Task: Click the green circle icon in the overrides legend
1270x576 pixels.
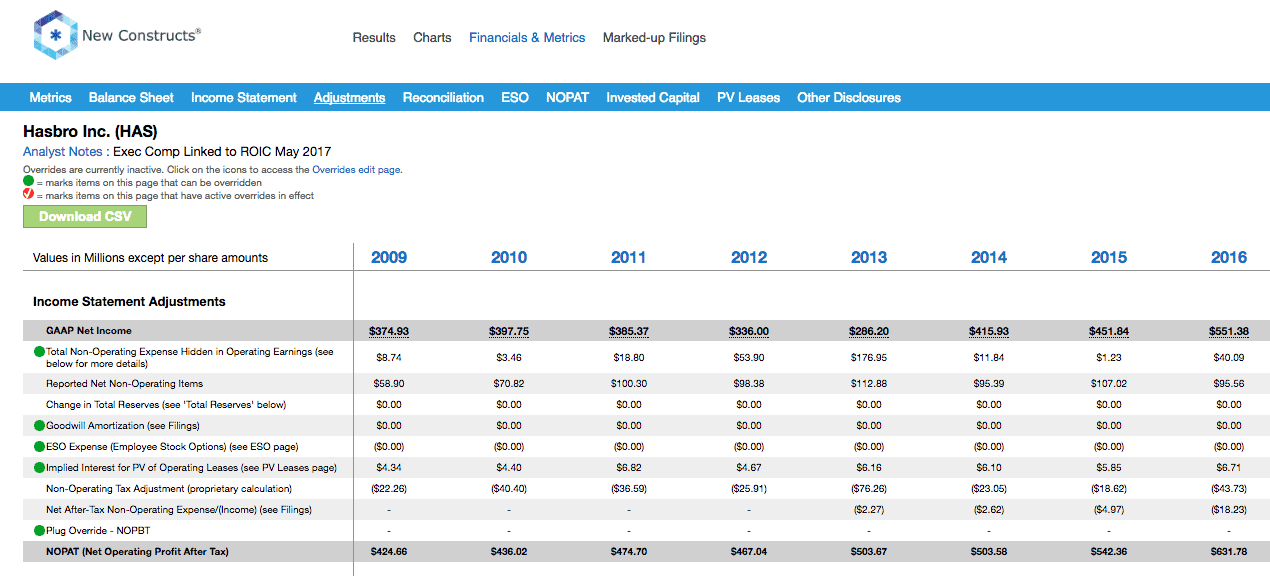Action: tap(28, 183)
